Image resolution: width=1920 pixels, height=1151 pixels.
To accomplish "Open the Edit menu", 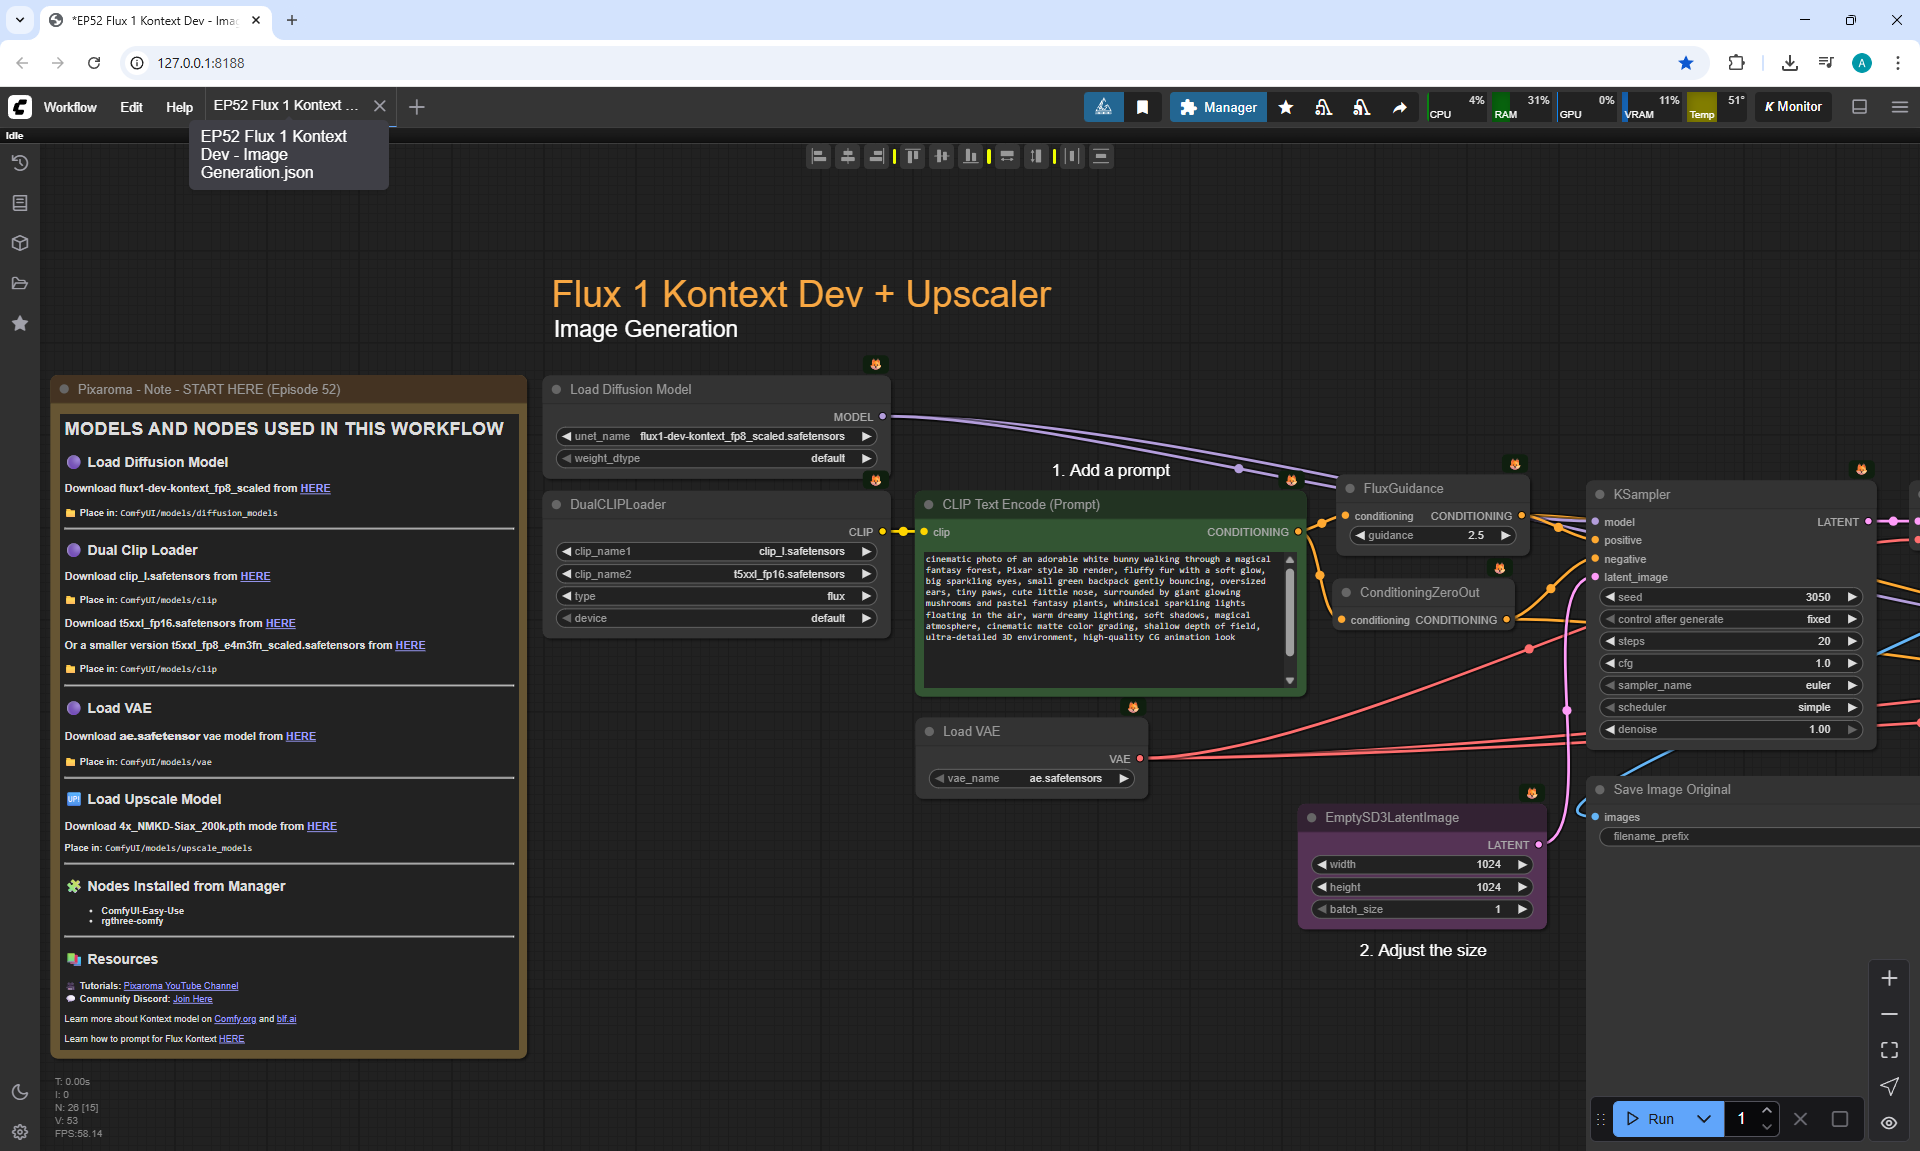I will 131,107.
